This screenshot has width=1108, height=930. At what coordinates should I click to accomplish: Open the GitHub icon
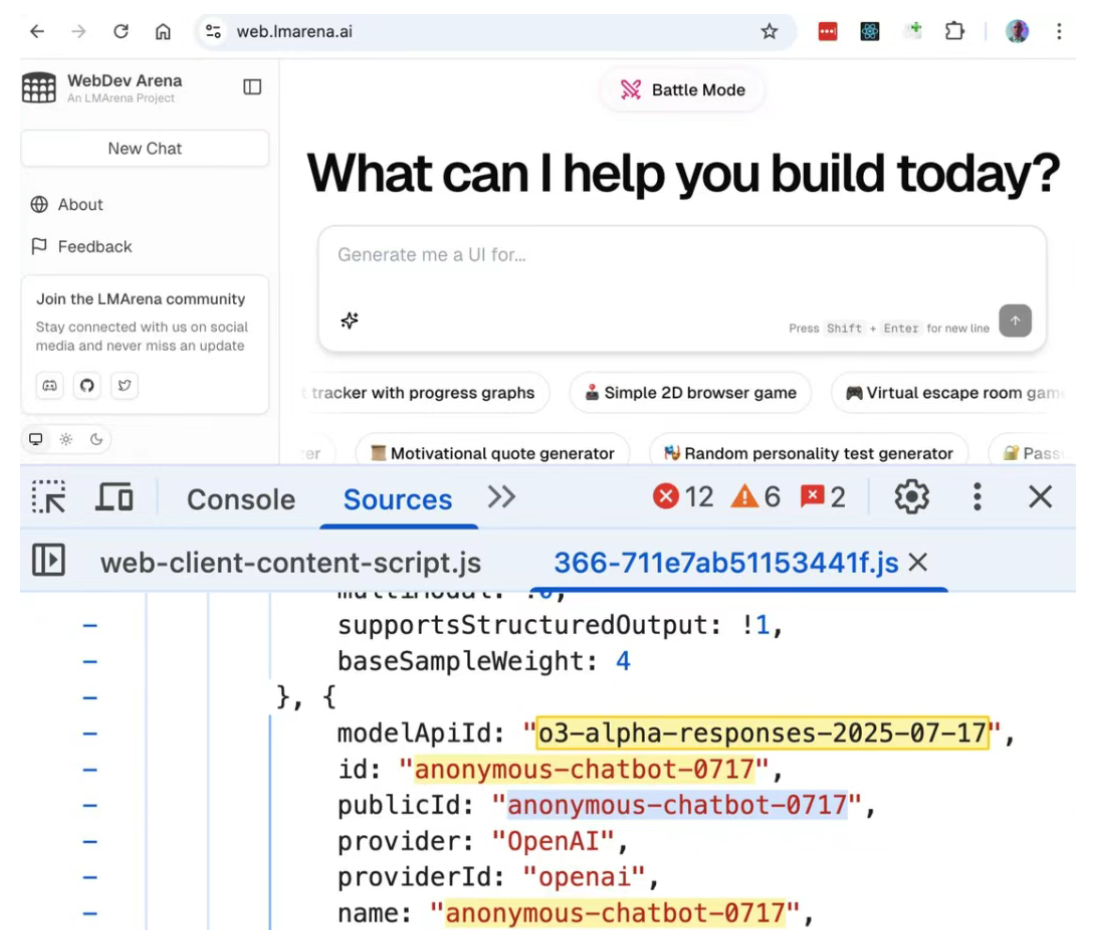click(x=87, y=386)
